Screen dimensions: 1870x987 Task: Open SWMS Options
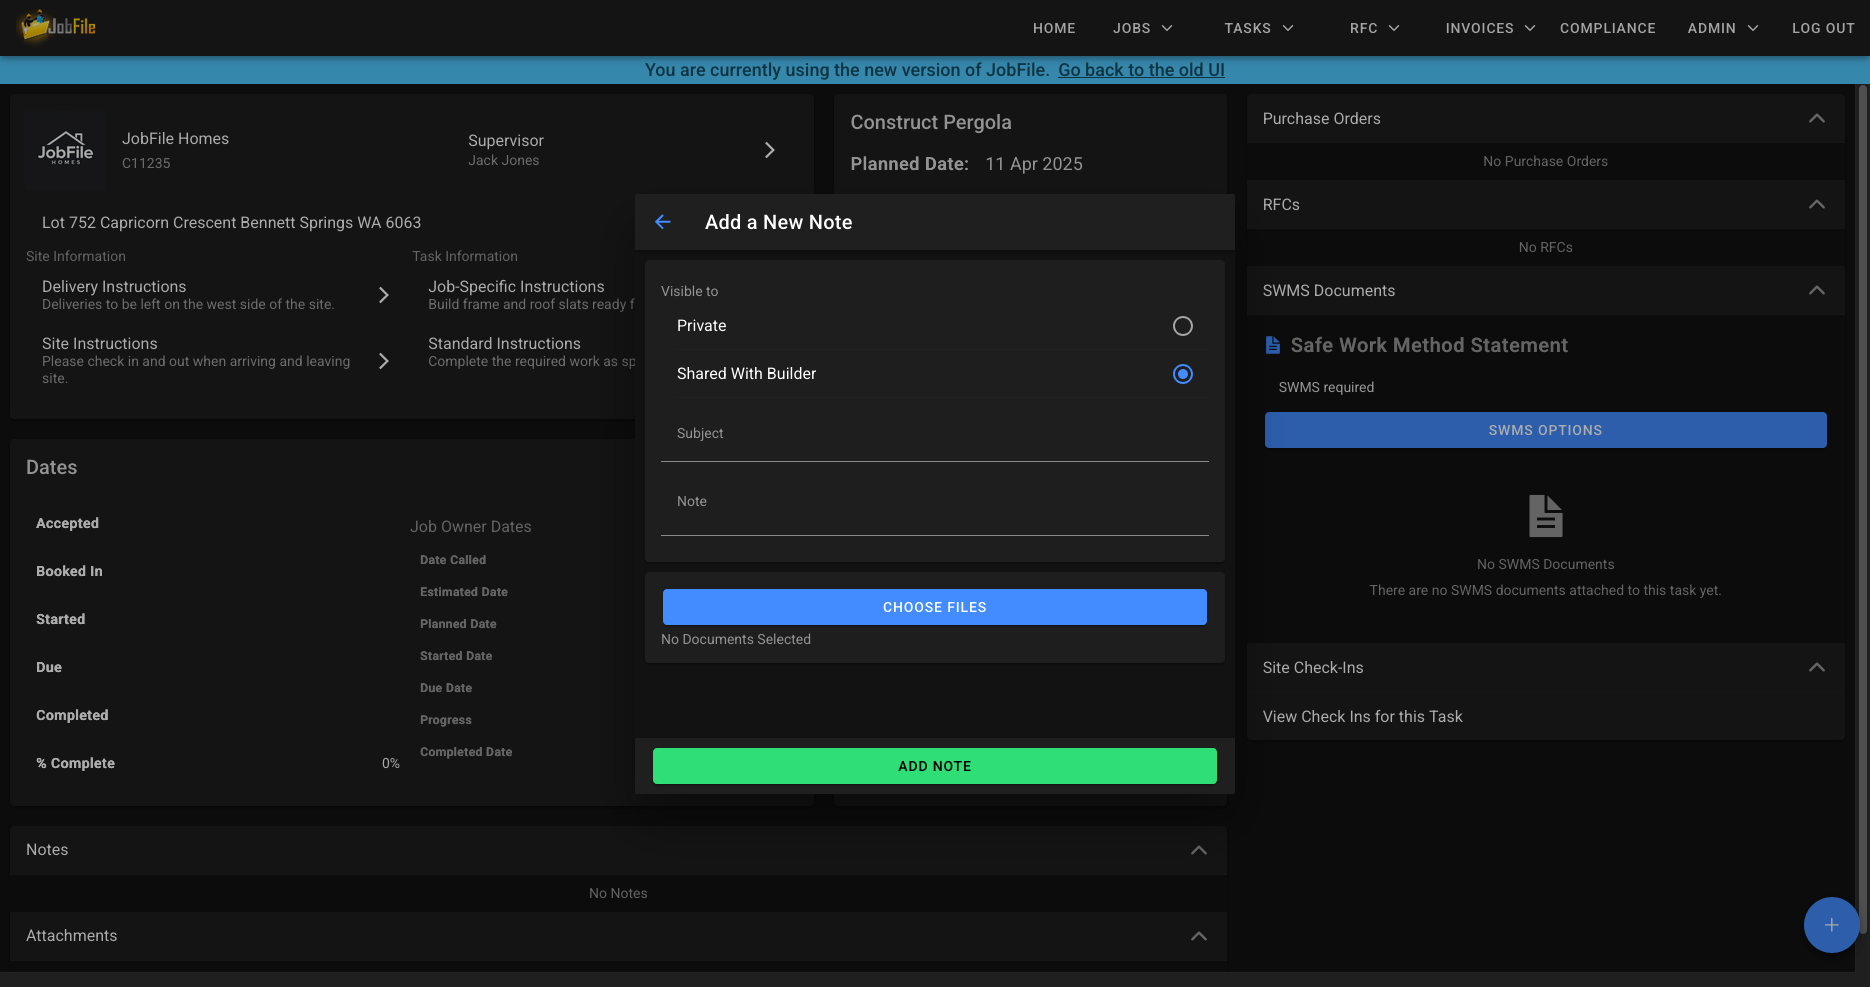pyautogui.click(x=1545, y=430)
